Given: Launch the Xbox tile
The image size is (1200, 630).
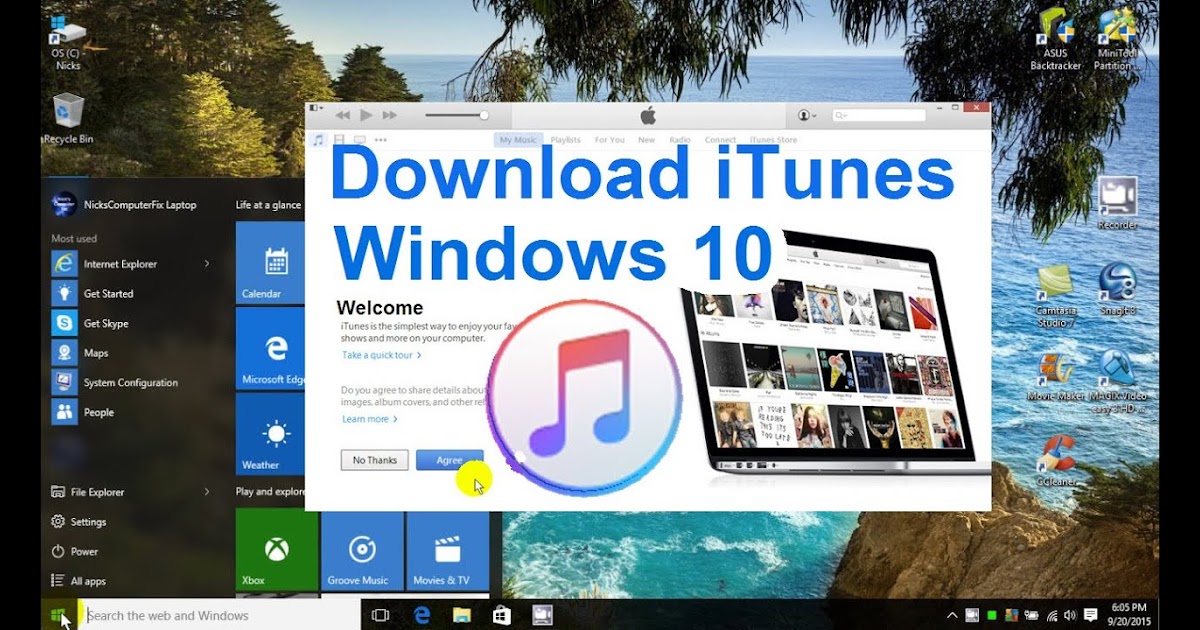Looking at the screenshot, I should tap(277, 550).
